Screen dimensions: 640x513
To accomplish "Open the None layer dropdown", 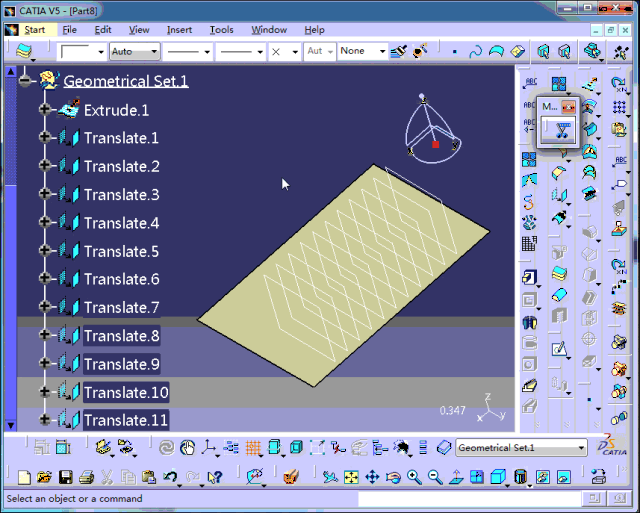I will pos(362,51).
